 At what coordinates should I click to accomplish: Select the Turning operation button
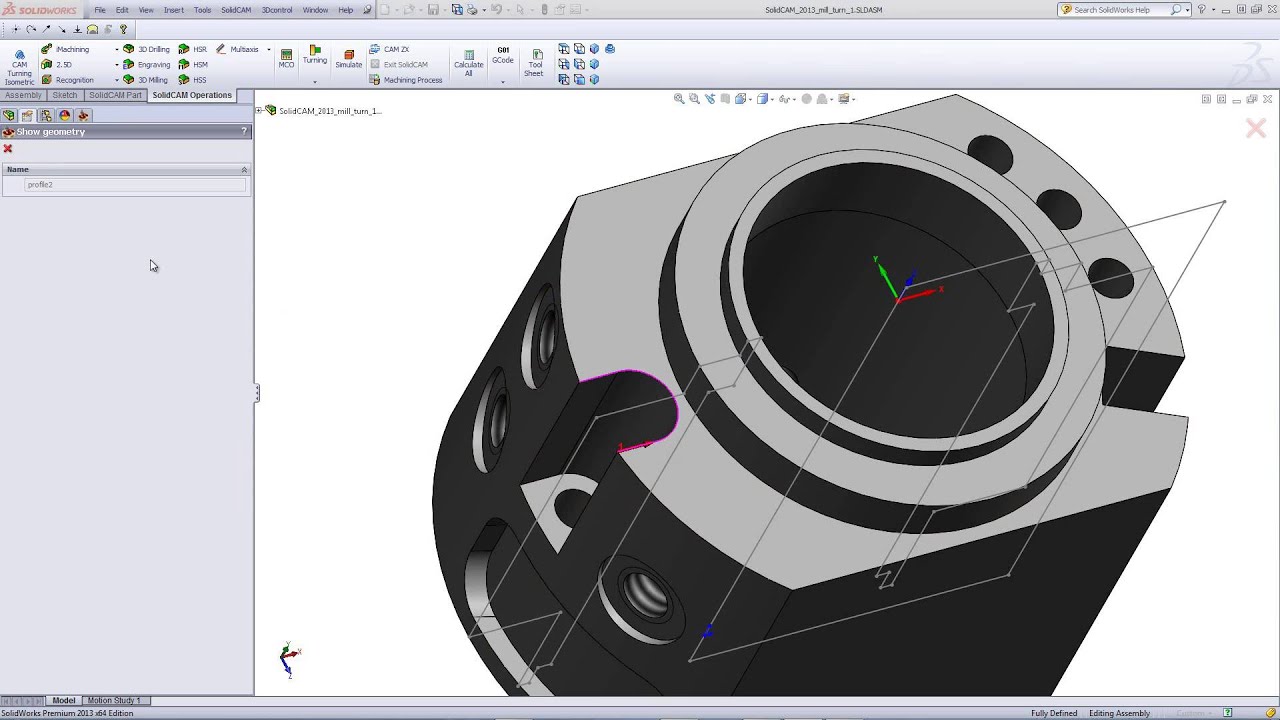315,55
